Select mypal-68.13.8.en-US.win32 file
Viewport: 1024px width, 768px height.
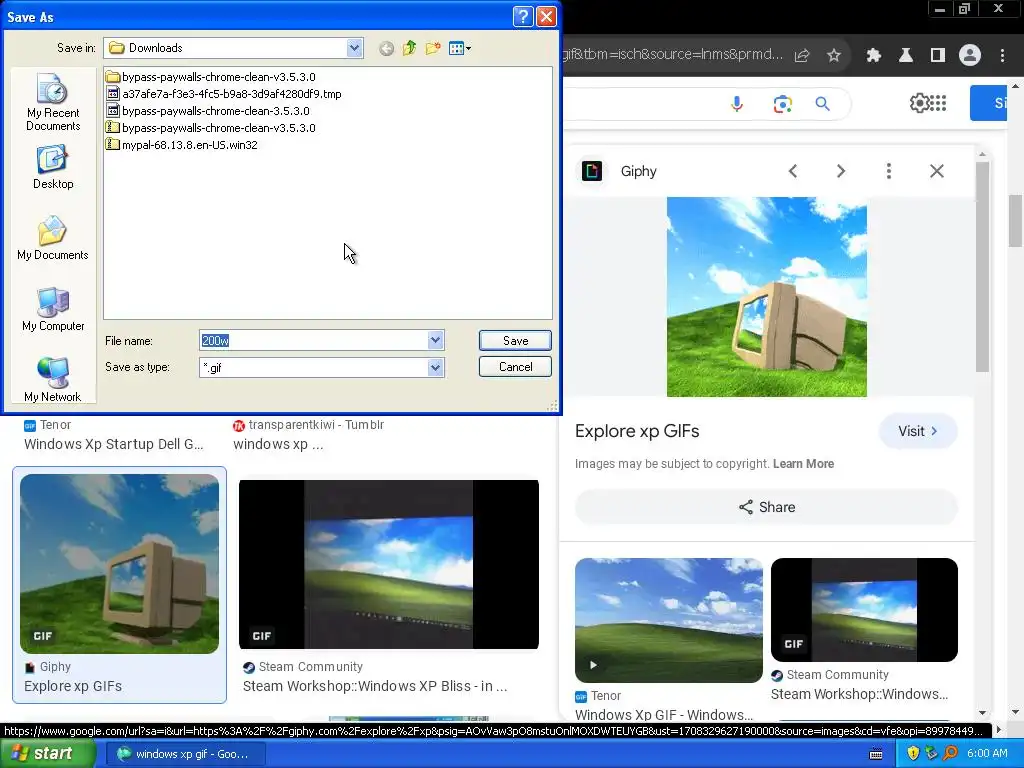pyautogui.click(x=182, y=145)
